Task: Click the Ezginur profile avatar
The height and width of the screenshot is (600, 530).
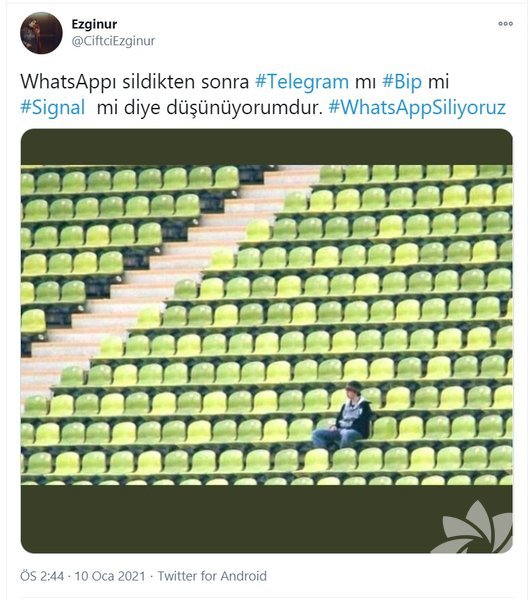Action: [41, 33]
